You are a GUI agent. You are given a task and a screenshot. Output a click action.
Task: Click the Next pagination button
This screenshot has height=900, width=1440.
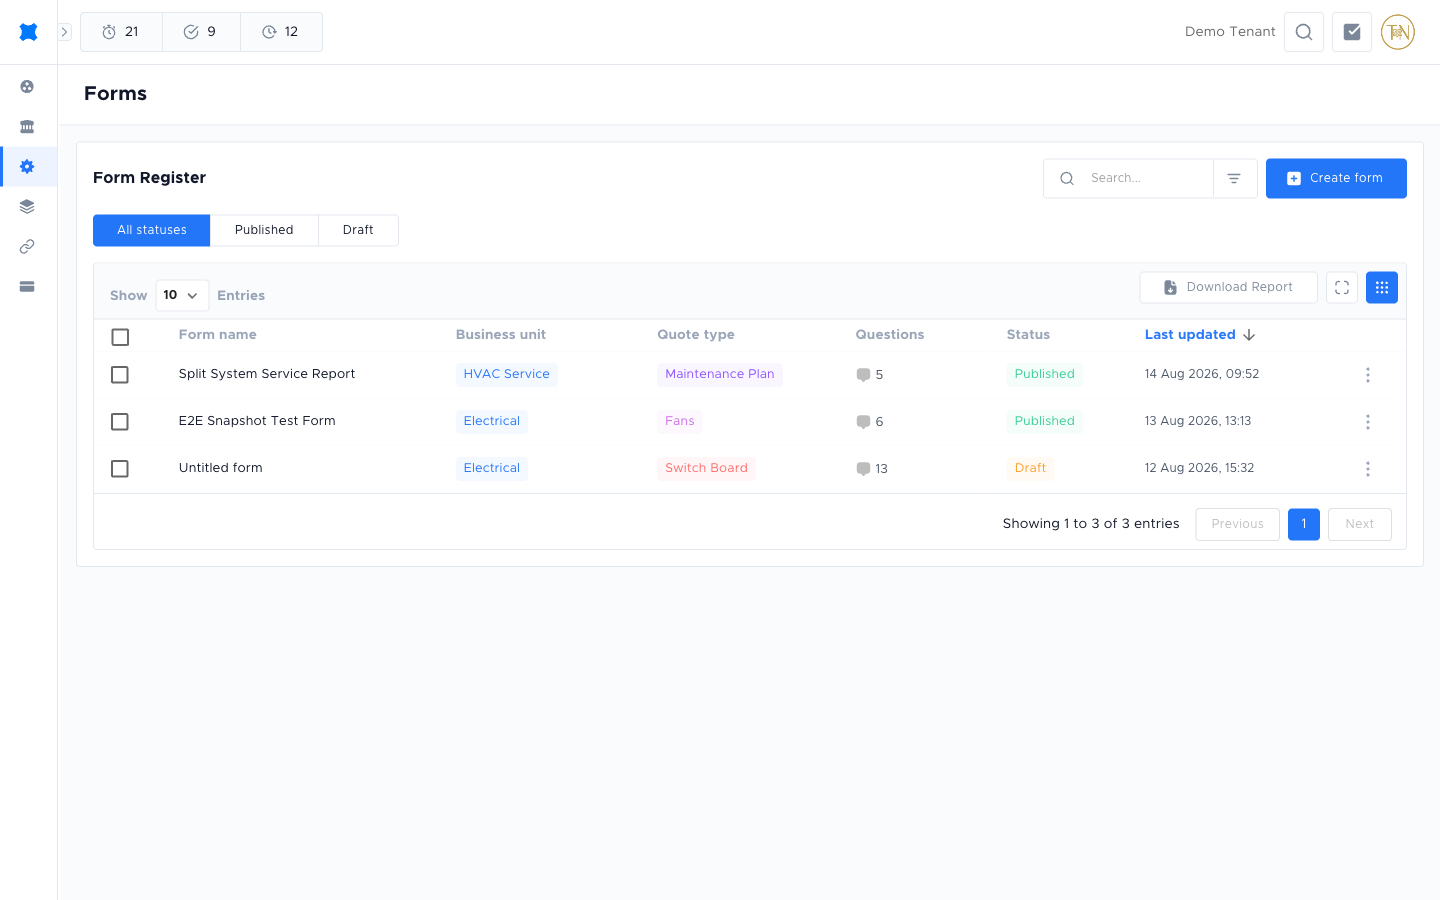[x=1360, y=524]
